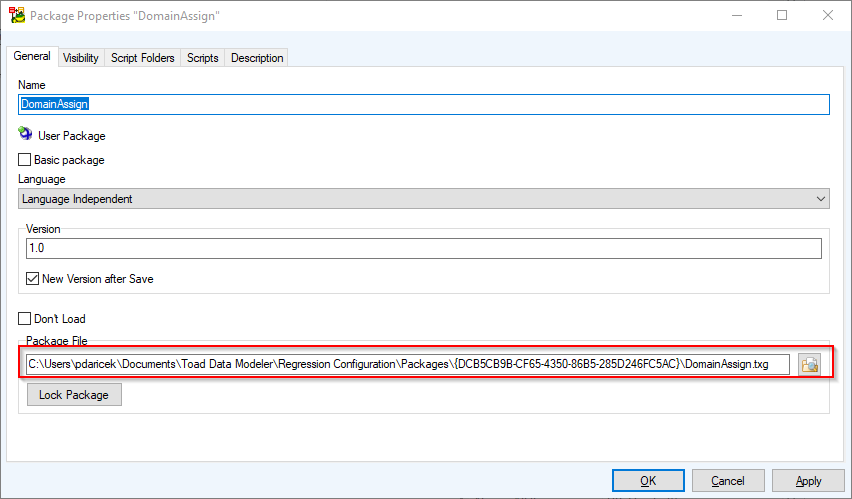Image resolution: width=852 pixels, height=499 pixels.
Task: Click the 'User Package' label text
Action: [72, 136]
